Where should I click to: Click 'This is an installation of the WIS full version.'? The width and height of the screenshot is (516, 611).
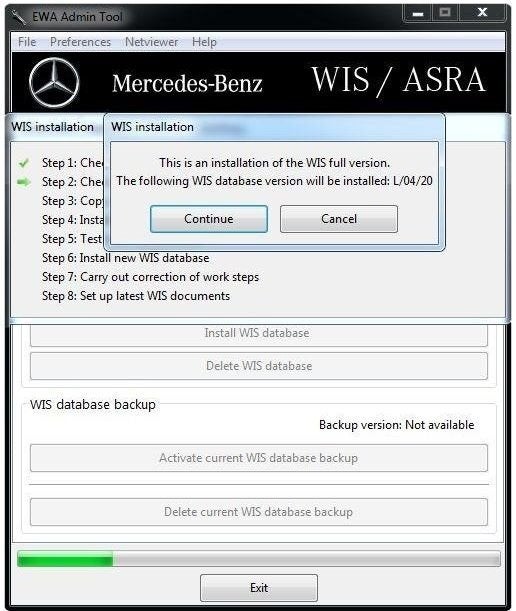(x=274, y=162)
